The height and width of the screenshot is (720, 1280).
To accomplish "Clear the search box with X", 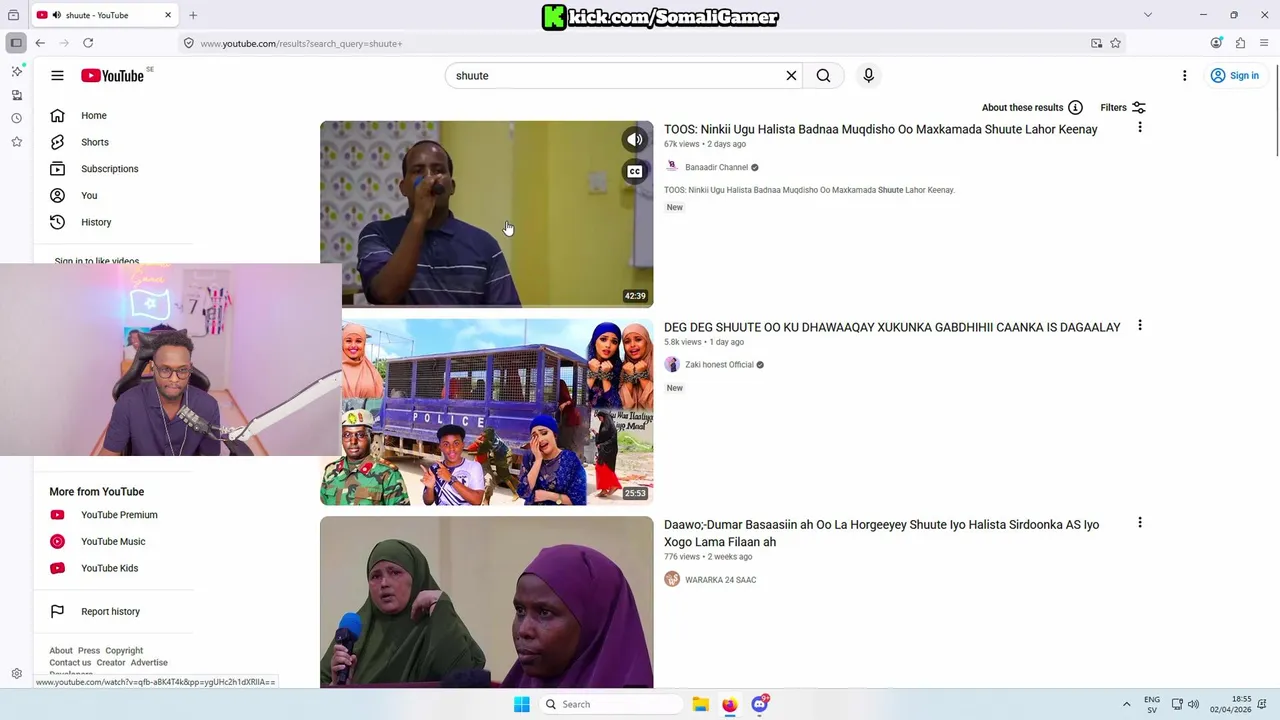I will [x=791, y=75].
